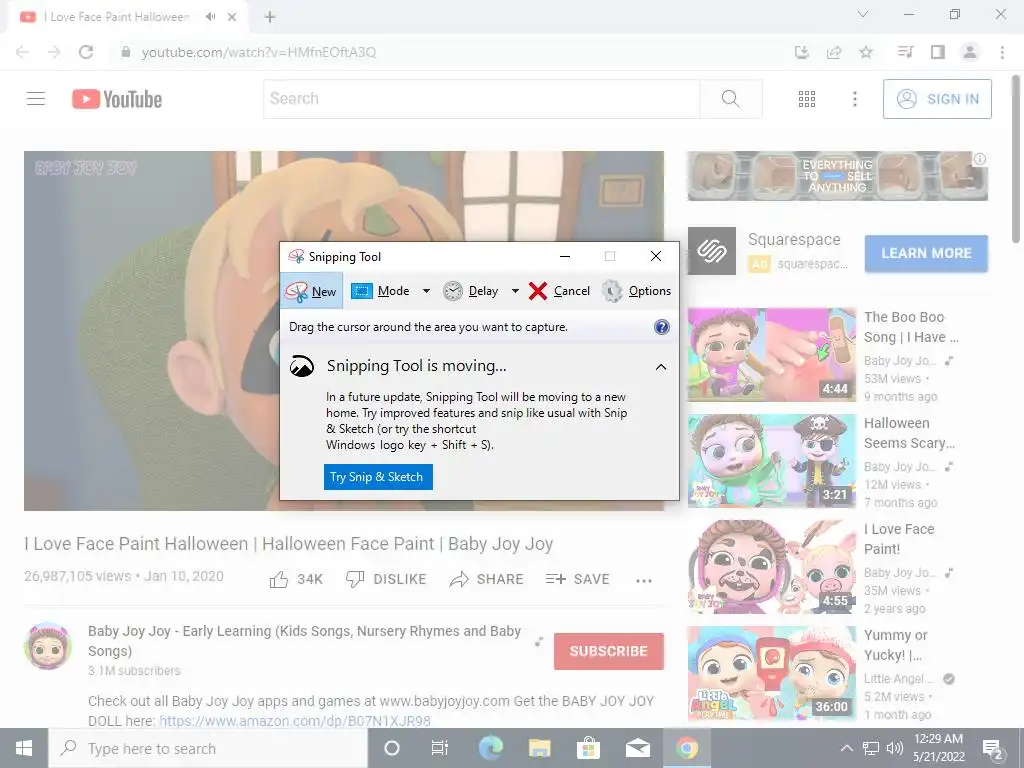Launch Microsoft Edge from taskbar
This screenshot has height=768, width=1024.
click(x=491, y=748)
